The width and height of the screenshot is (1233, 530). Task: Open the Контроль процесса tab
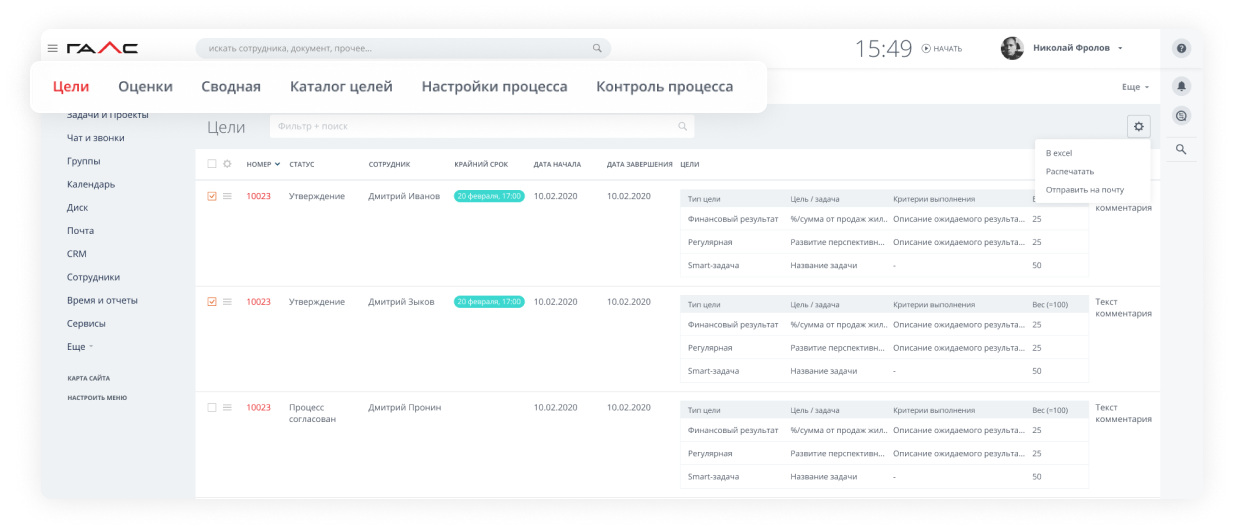[664, 87]
